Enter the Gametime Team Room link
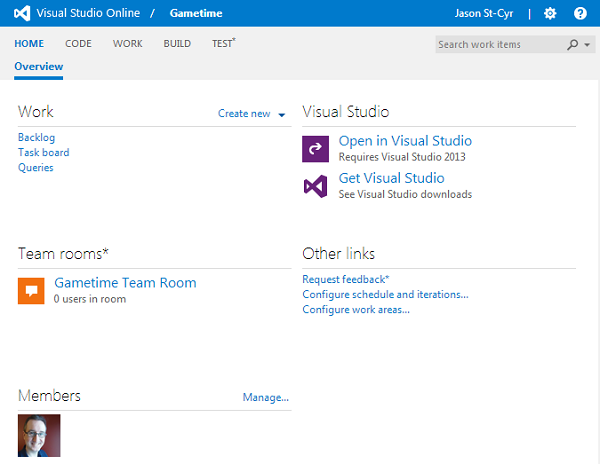The width and height of the screenshot is (600, 464). point(125,283)
